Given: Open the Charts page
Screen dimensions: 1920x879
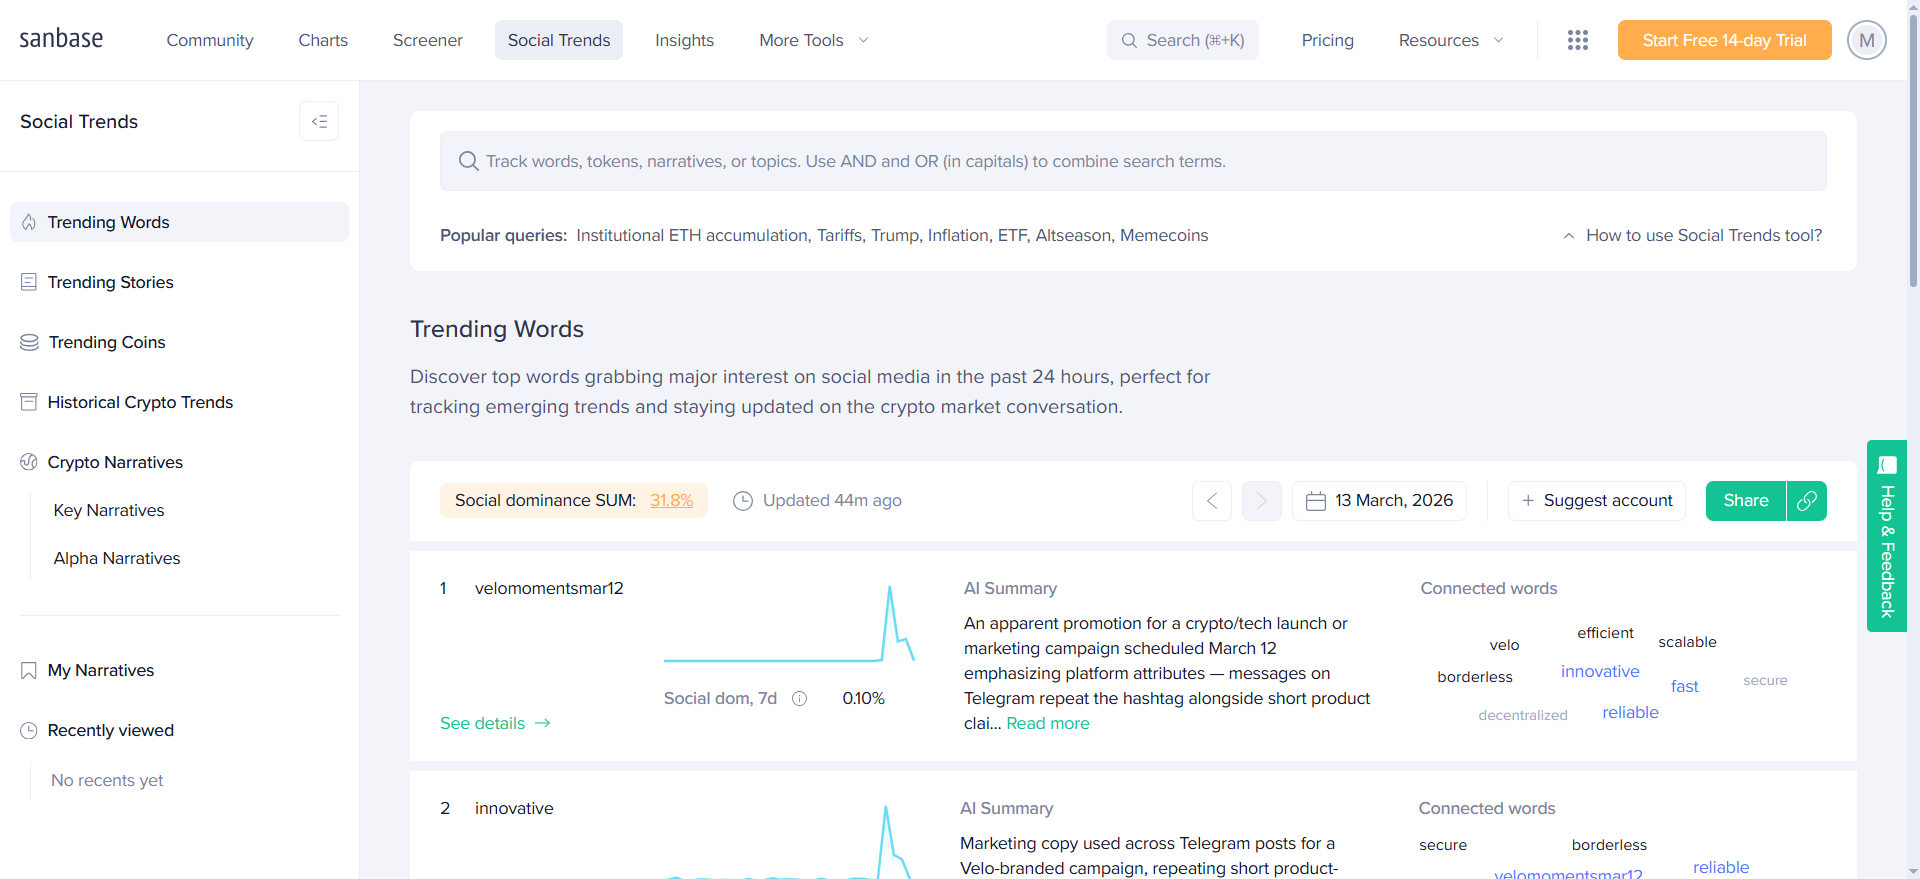Looking at the screenshot, I should [x=323, y=40].
